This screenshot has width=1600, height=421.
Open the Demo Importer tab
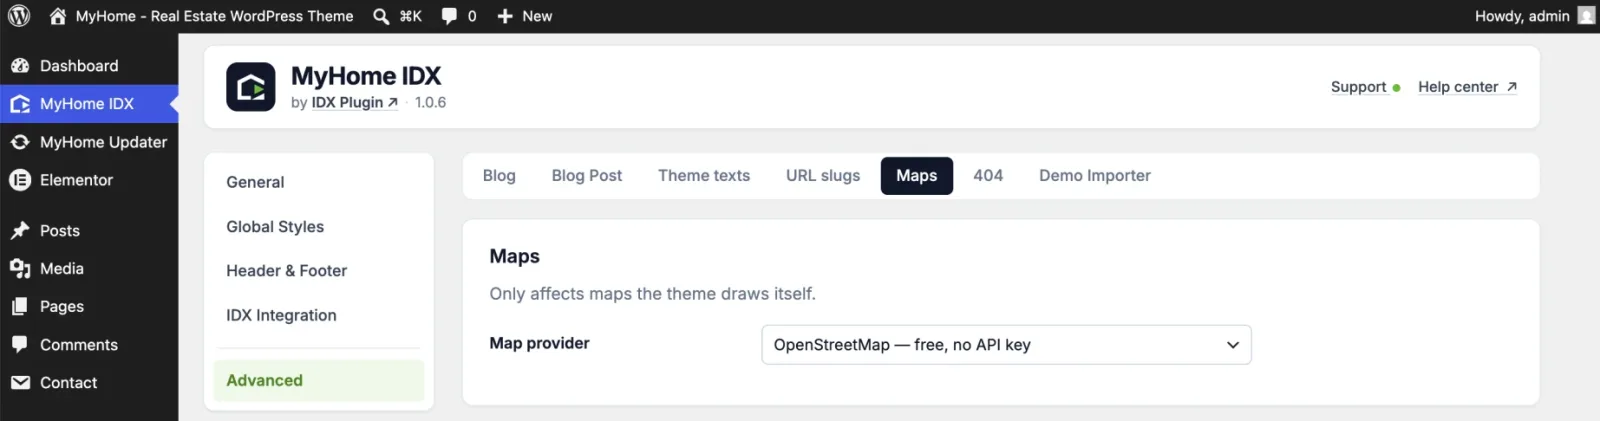[1095, 176]
